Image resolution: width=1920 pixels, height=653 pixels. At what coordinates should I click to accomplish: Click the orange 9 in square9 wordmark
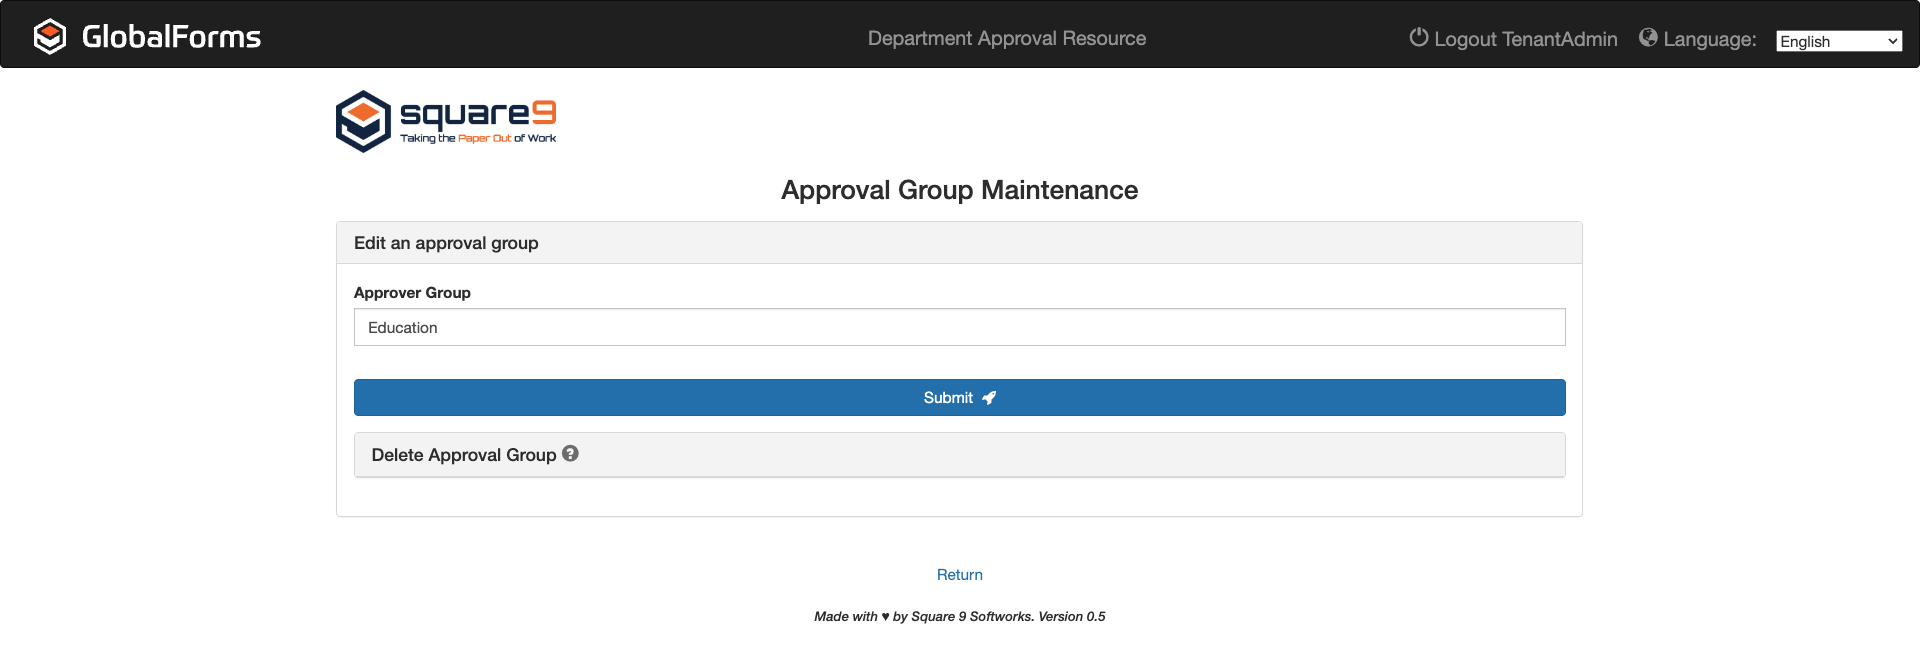tap(543, 112)
